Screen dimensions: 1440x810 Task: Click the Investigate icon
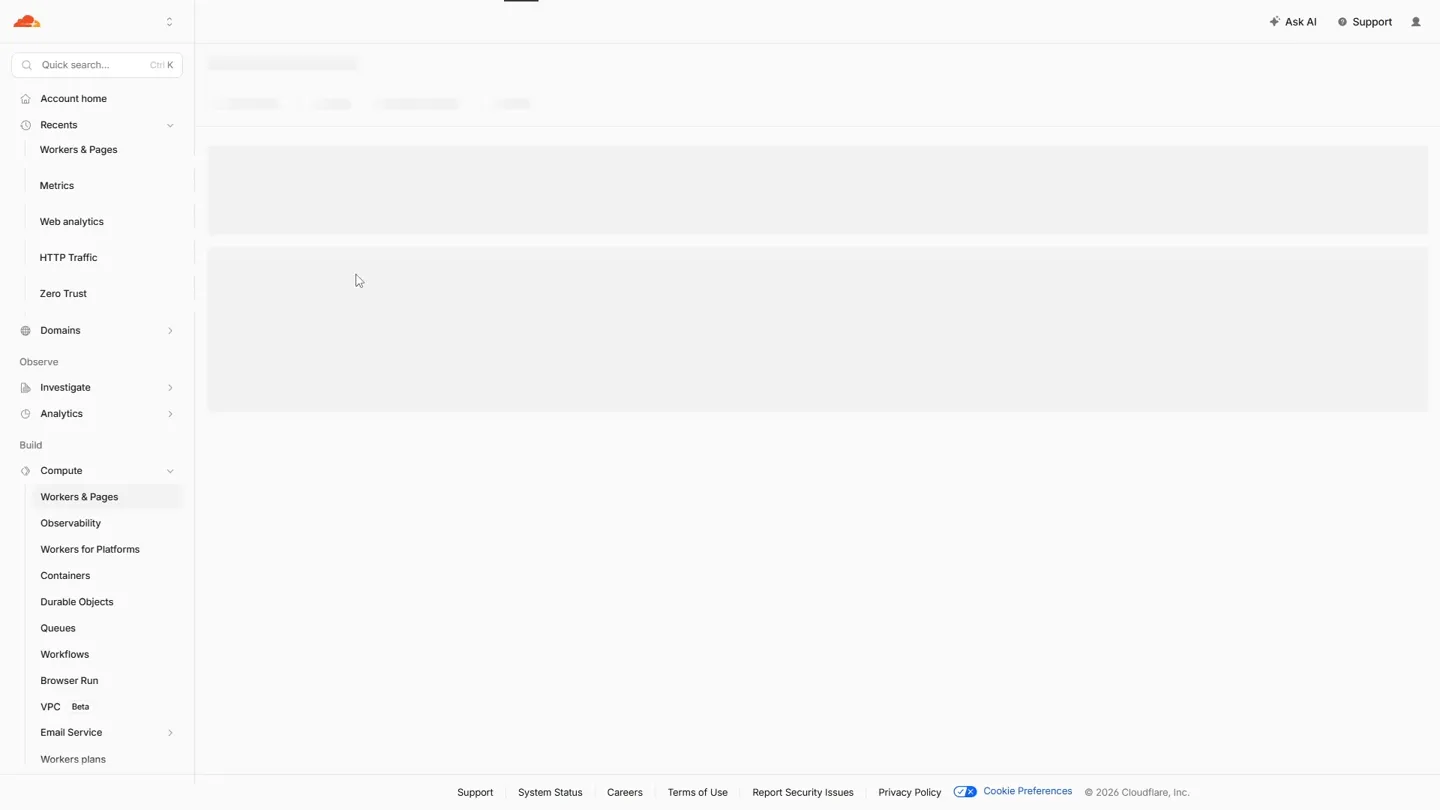click(26, 388)
